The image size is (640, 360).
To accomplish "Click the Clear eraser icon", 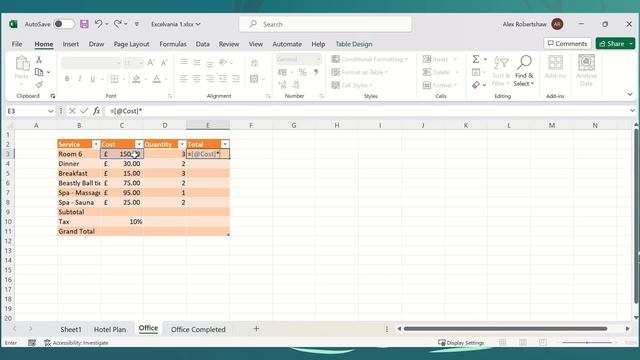I will click(476, 85).
